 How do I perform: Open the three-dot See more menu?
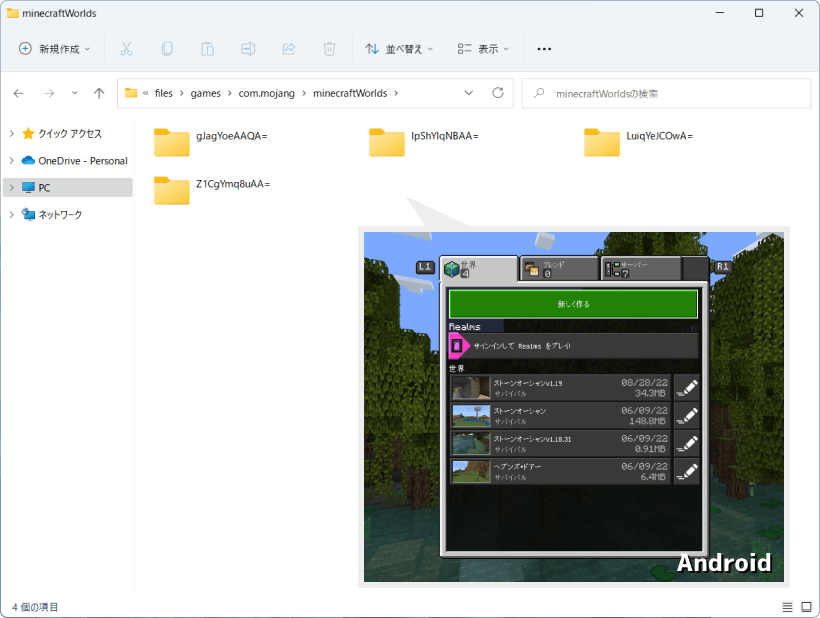(544, 49)
